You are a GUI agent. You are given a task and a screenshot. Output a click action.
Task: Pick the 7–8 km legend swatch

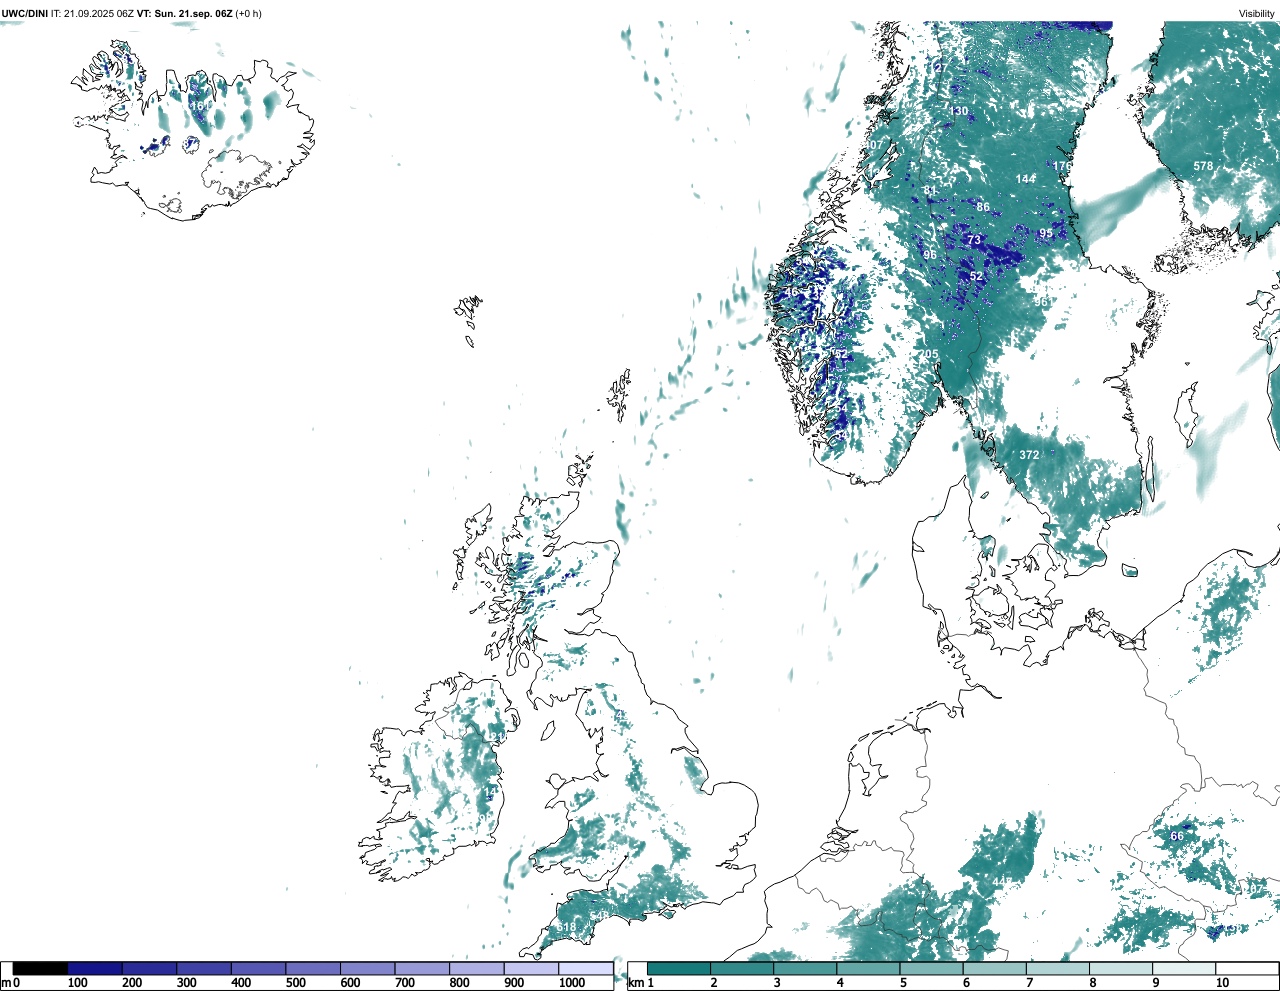[1057, 969]
